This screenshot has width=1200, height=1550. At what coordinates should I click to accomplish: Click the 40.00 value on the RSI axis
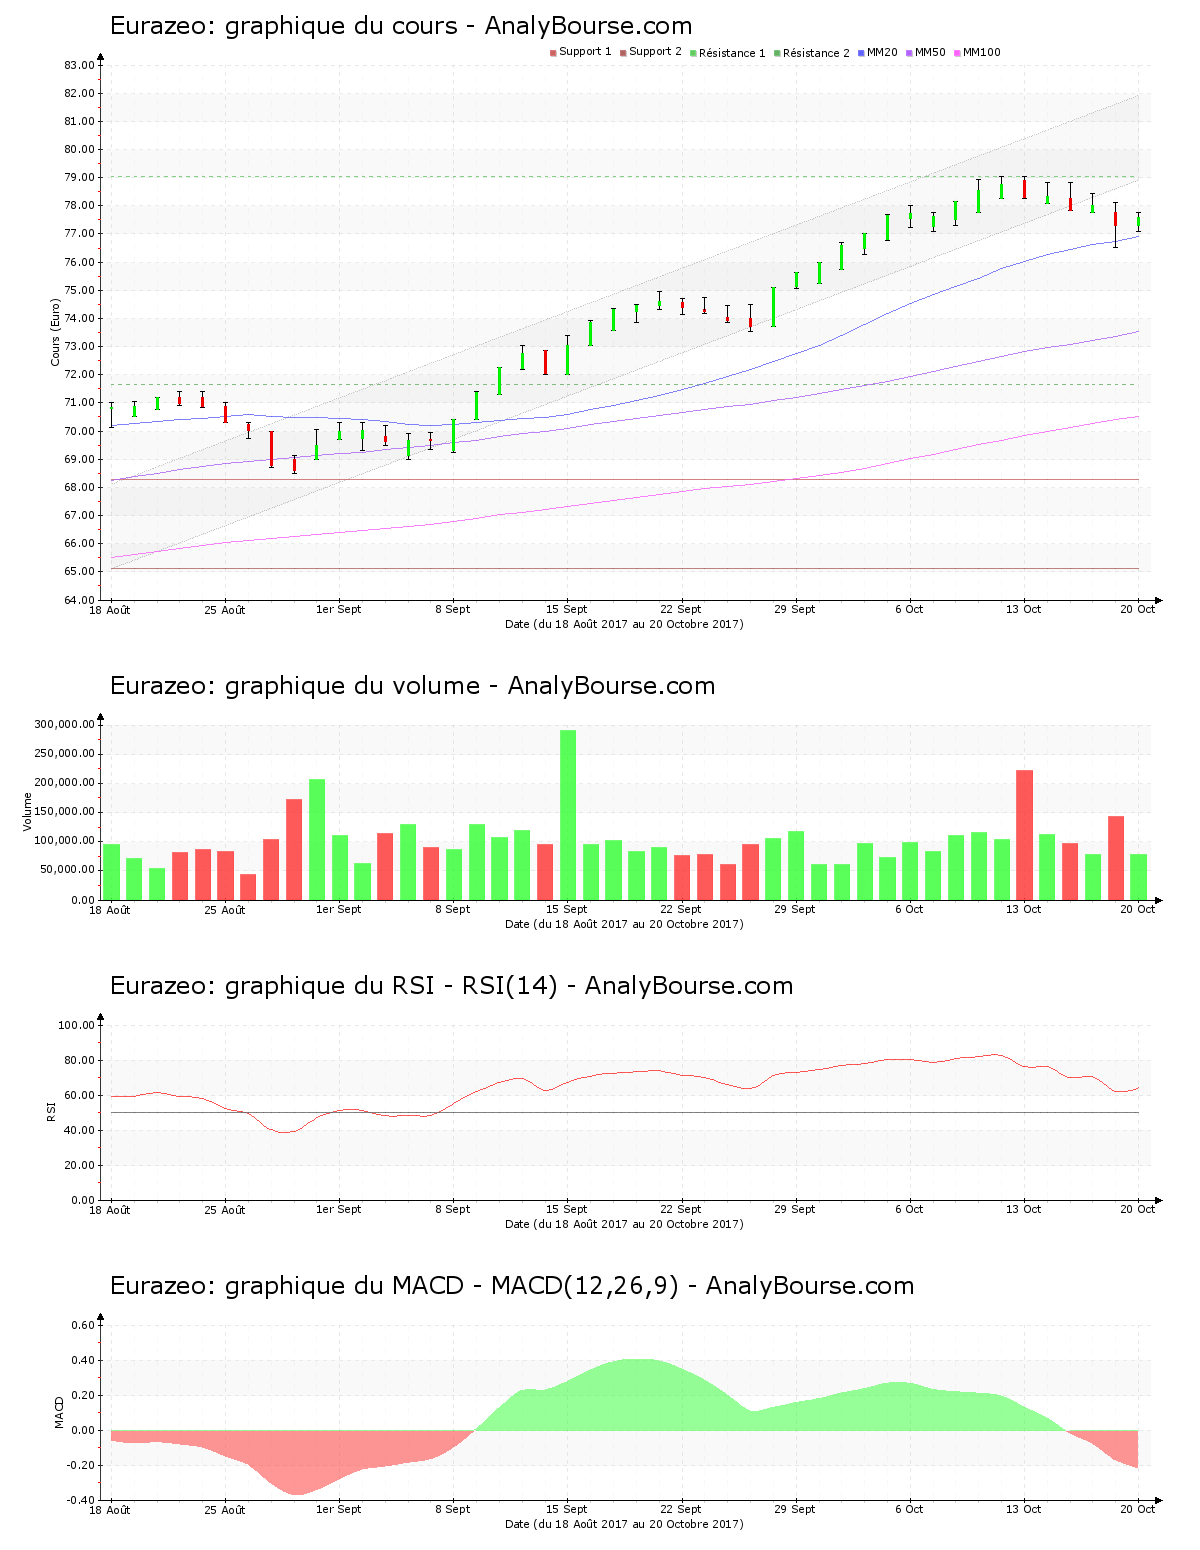[79, 1130]
